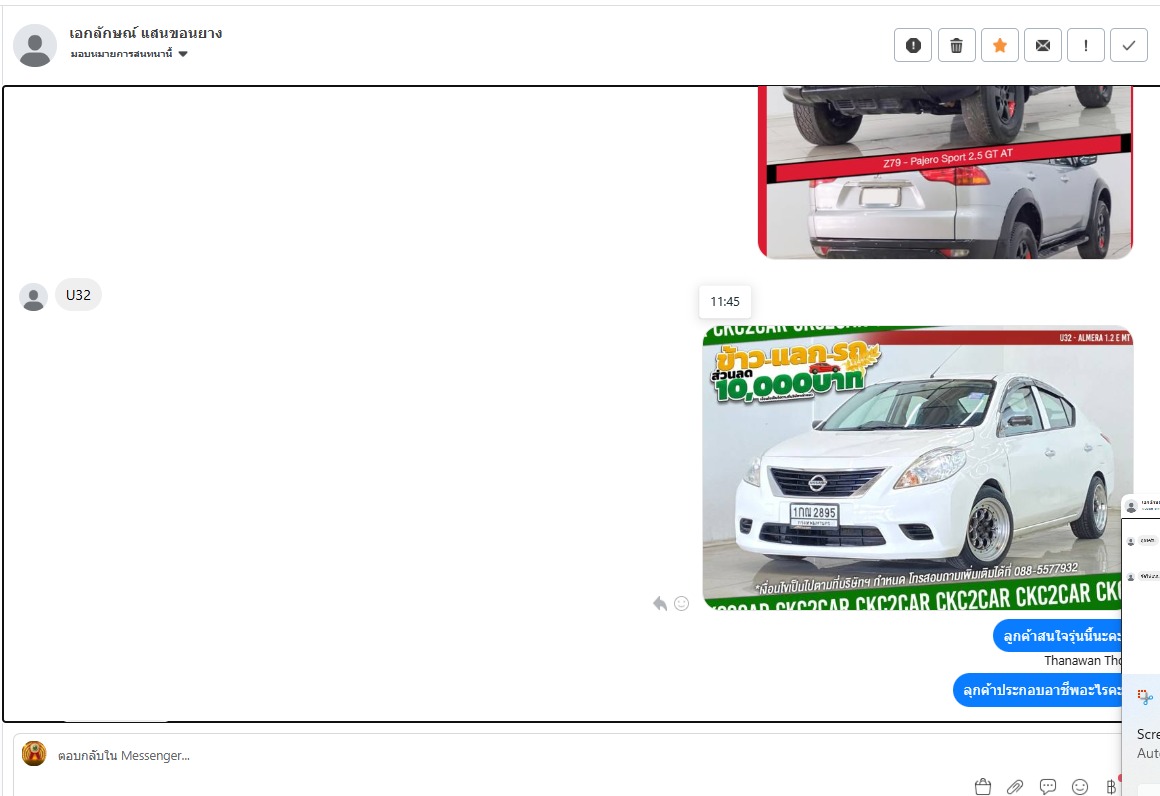Screen dimensions: 1160x796
Task: Select the first blue sent message bubble
Action: (x=1058, y=635)
